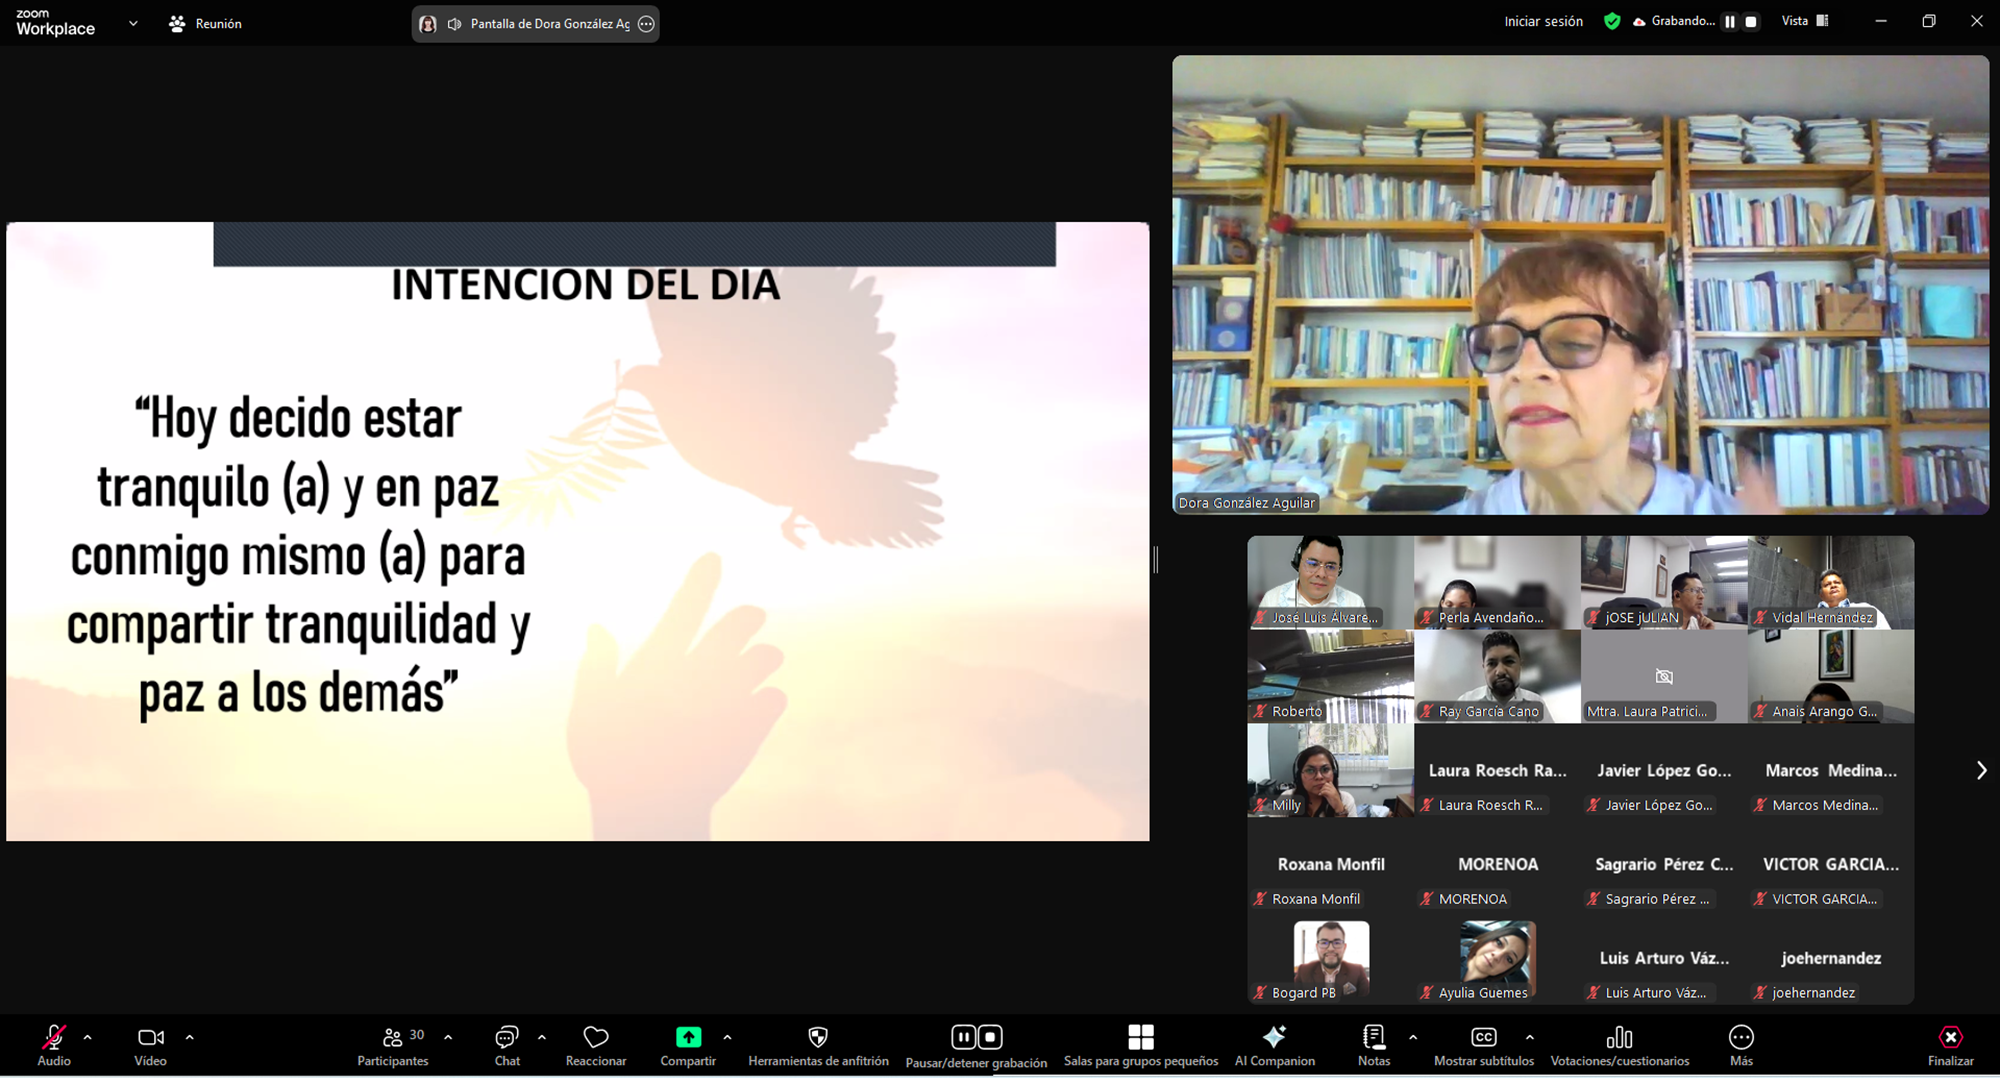Expand audio options arrow next to Audio
Viewport: 2000px width, 1078px height.
tap(88, 1037)
